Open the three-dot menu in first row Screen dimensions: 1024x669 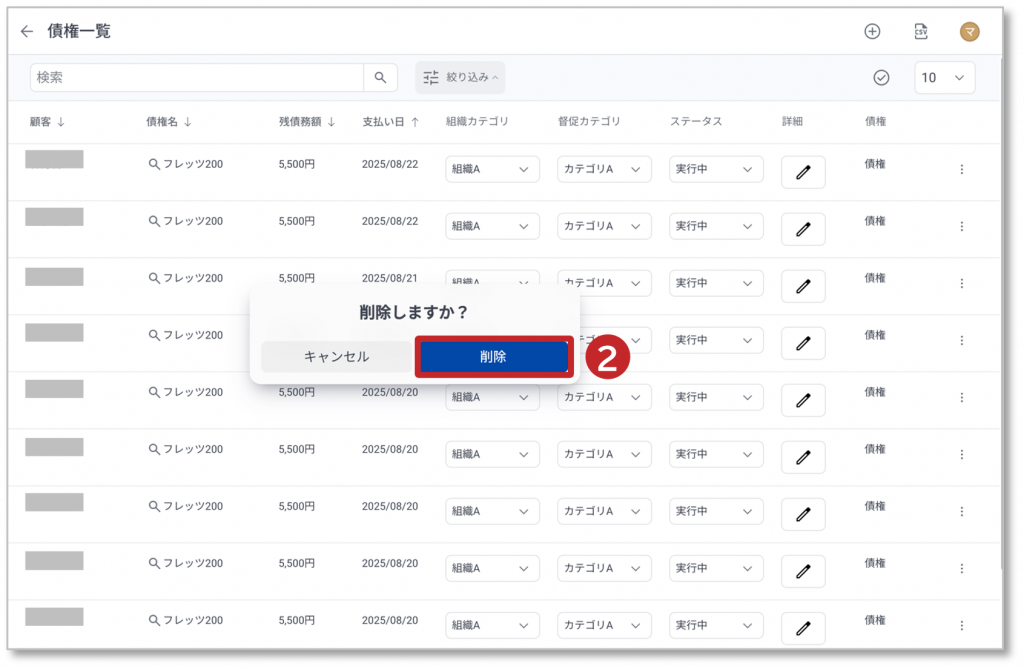coord(962,170)
